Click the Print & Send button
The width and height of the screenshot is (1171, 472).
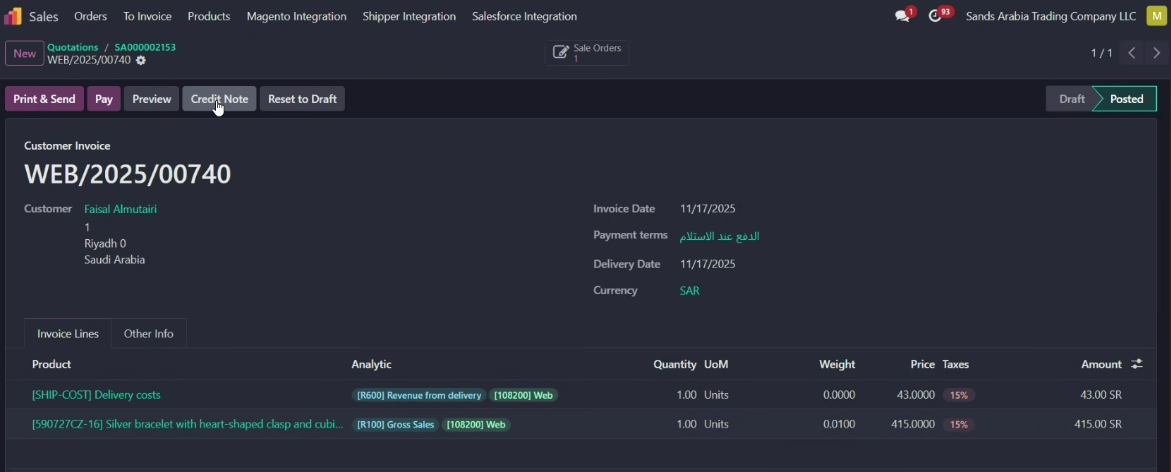(x=44, y=99)
